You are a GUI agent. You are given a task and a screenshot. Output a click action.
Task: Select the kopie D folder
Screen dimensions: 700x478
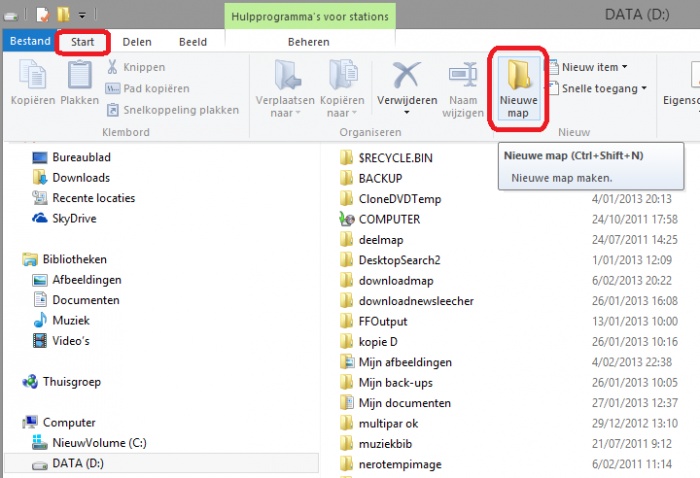click(368, 342)
